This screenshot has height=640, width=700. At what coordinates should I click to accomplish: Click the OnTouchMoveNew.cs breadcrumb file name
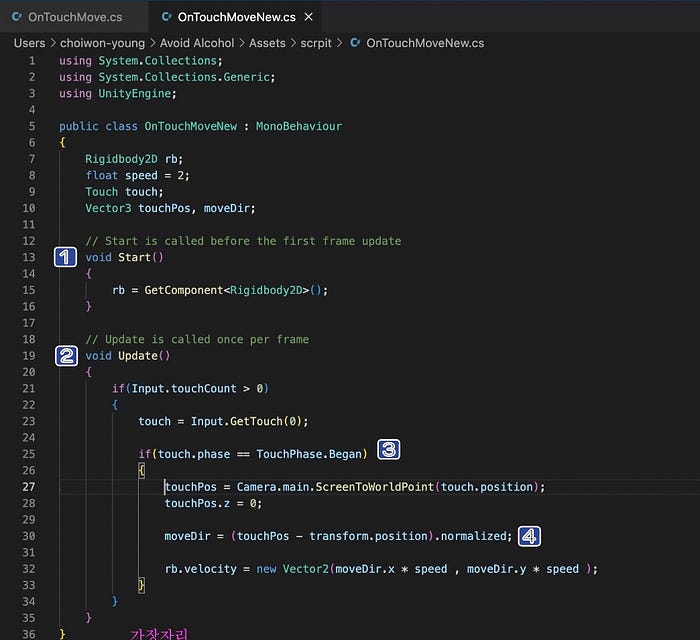pos(425,43)
